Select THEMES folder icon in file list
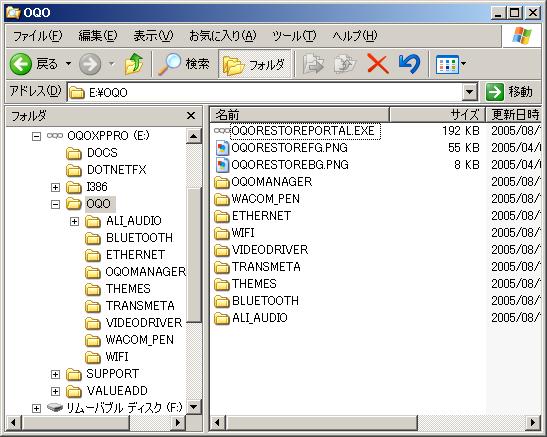Viewport: 547px width, 437px height. click(x=222, y=284)
